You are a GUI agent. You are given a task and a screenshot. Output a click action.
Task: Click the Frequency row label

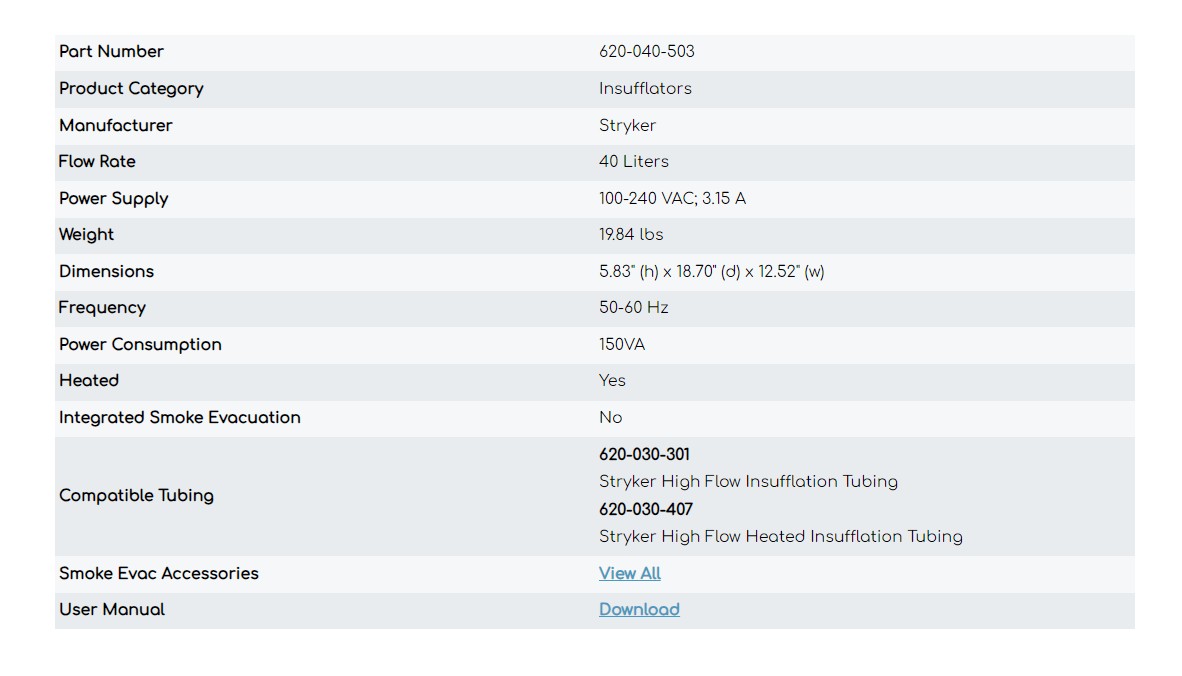coord(103,308)
